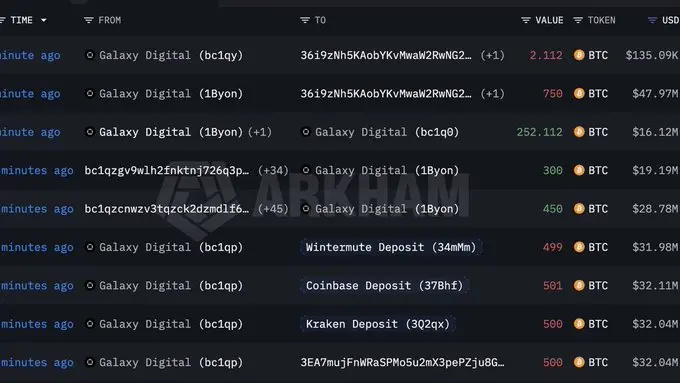Open sender address bc1qzcnwzv3tqzck2dzmdlf6…
This screenshot has height=383, width=680.
pyautogui.click(x=167, y=209)
